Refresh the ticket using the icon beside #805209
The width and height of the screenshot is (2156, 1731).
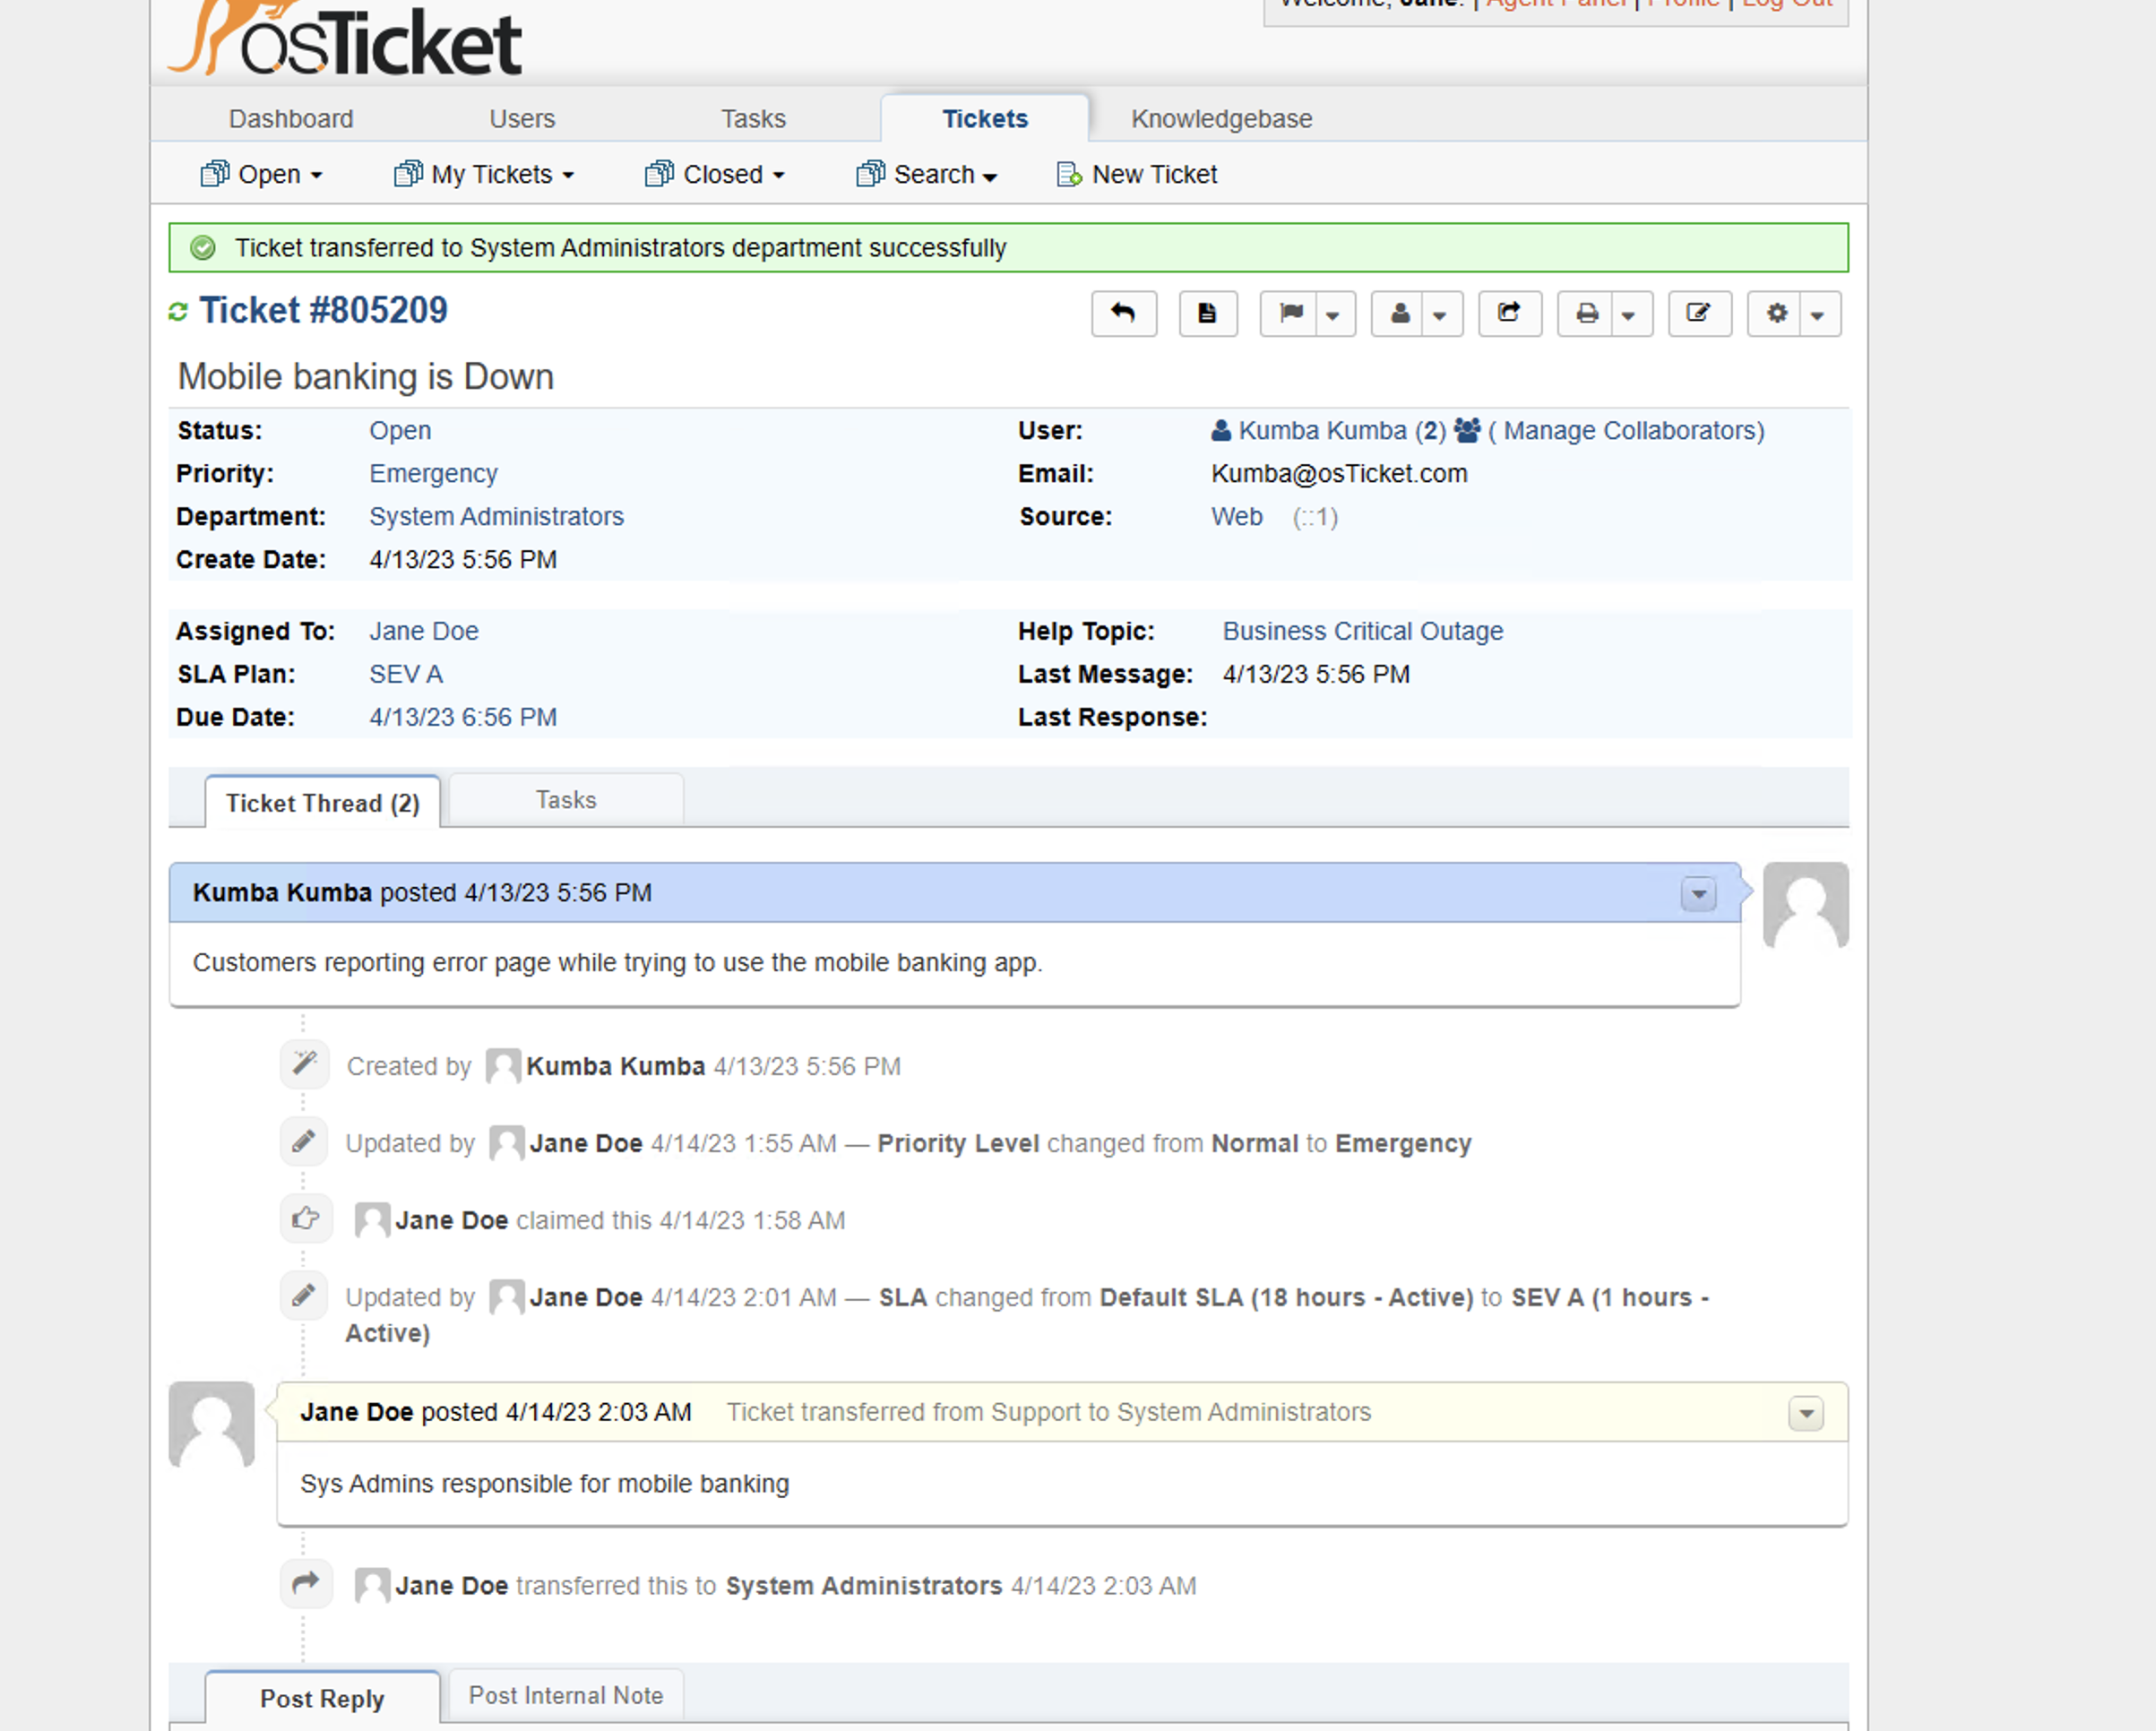point(180,311)
